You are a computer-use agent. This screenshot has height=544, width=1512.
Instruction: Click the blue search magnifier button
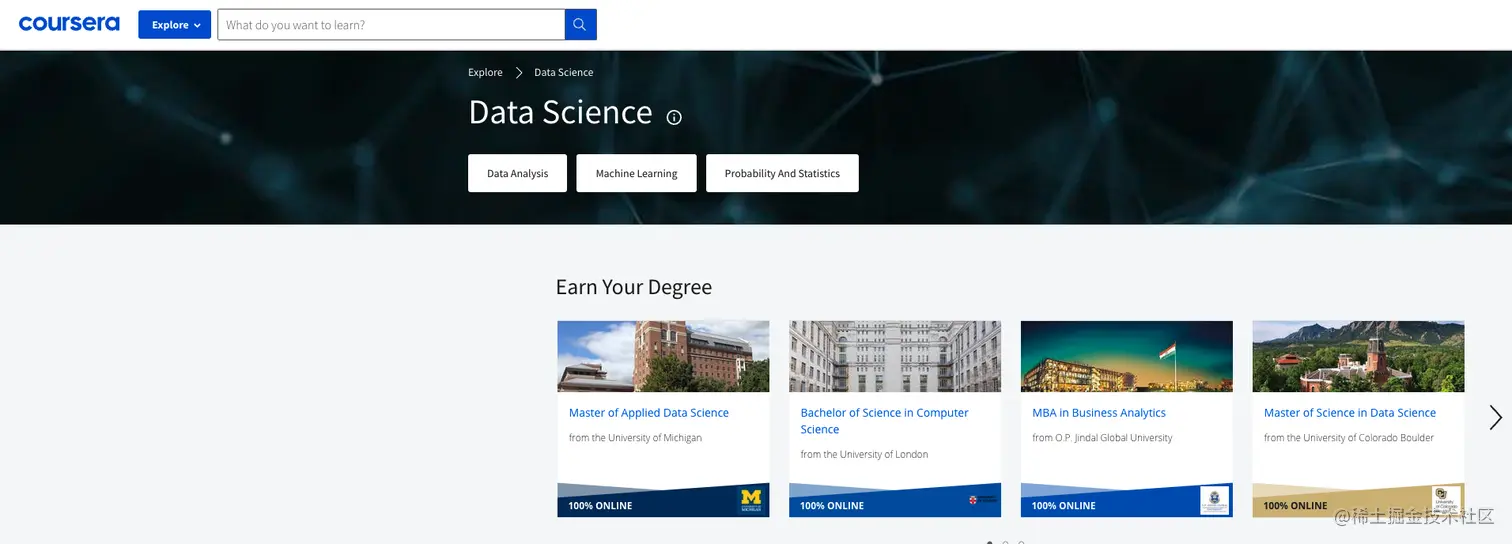click(581, 25)
